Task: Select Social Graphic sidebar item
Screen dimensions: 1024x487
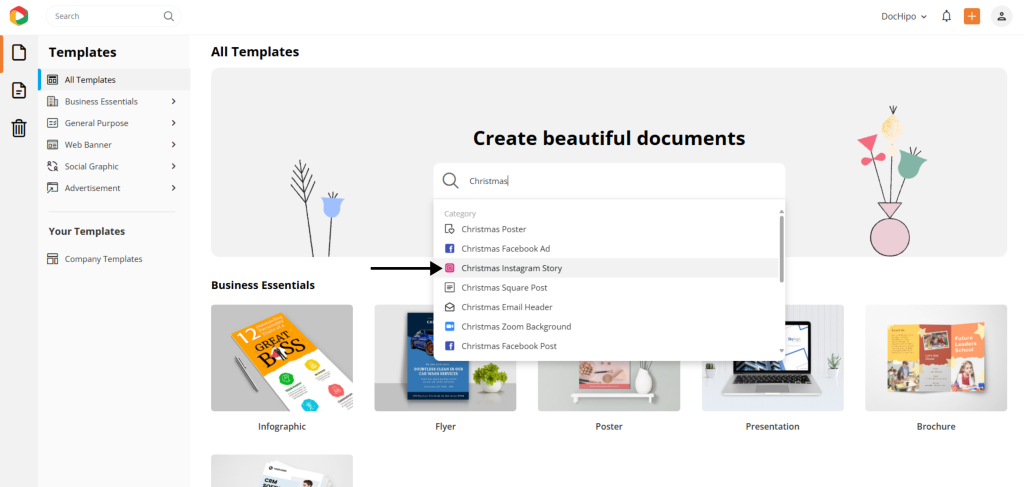Action: pos(114,166)
